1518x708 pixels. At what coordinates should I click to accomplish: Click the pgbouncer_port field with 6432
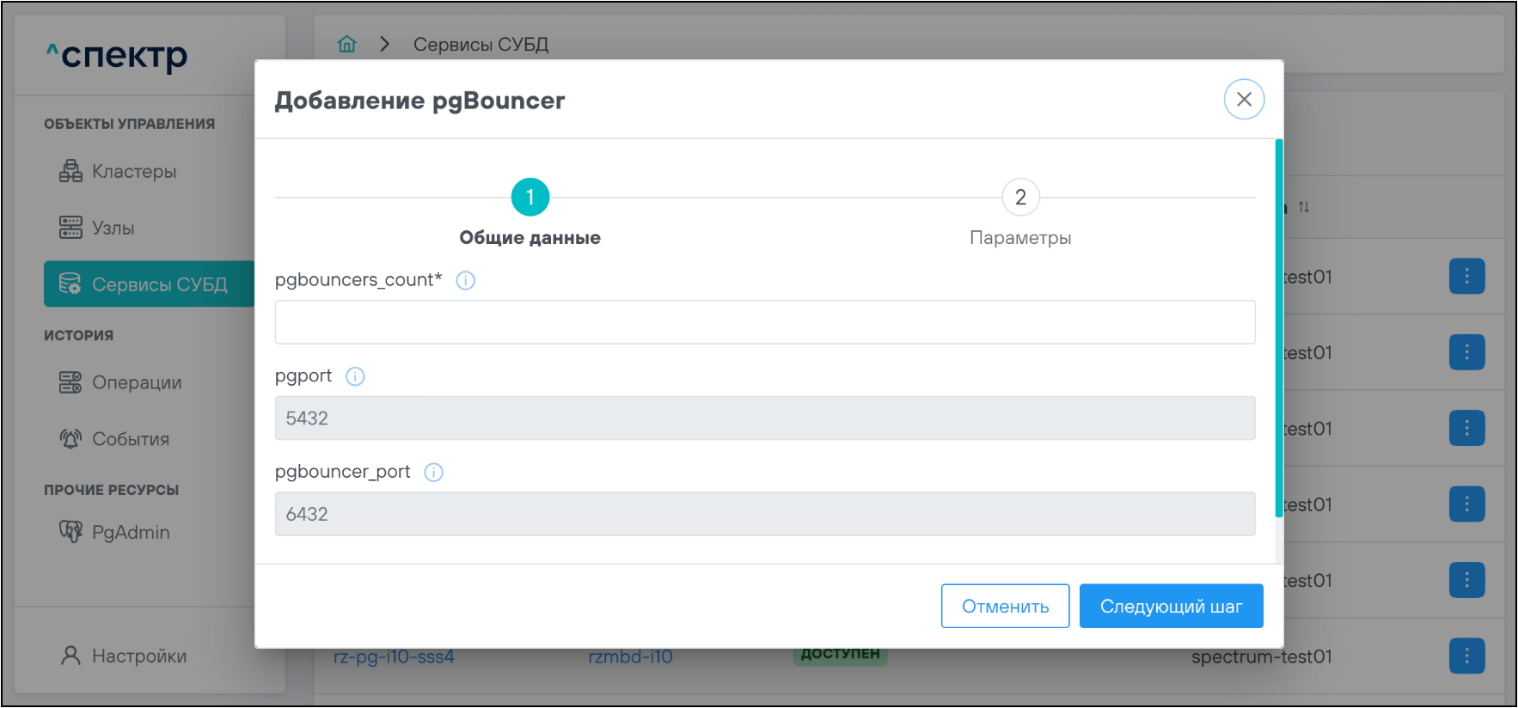click(765, 513)
